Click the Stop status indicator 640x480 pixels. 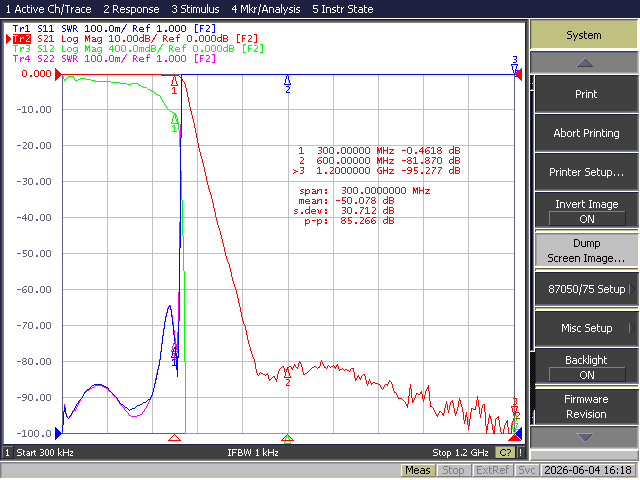(x=453, y=471)
